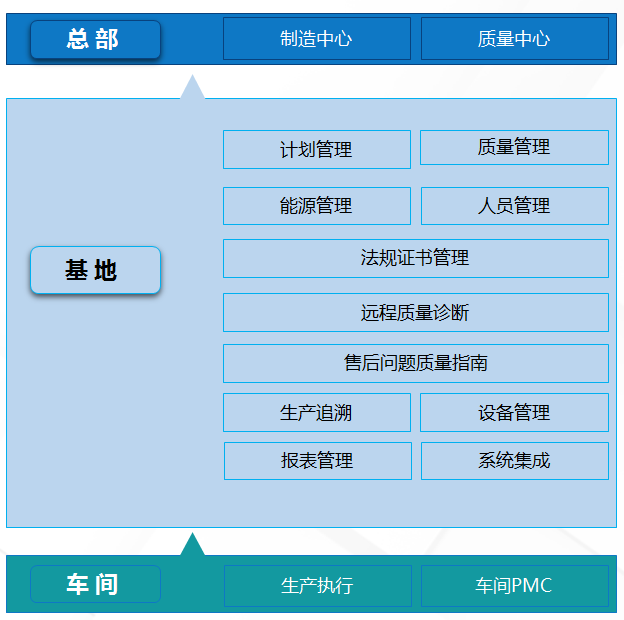Image resolution: width=624 pixels, height=620 pixels.
Task: Open the 生产执行 box
Action: pos(318,586)
